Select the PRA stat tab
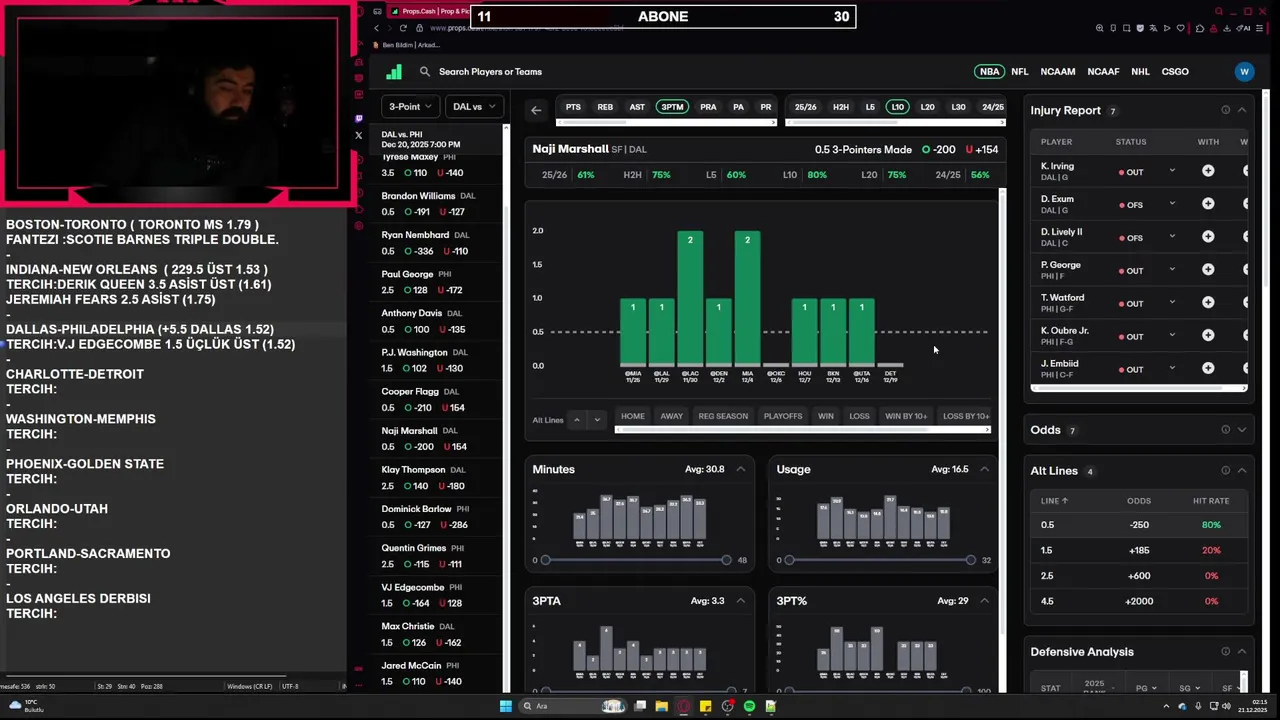Screen dimensions: 1280x720 coord(708,107)
